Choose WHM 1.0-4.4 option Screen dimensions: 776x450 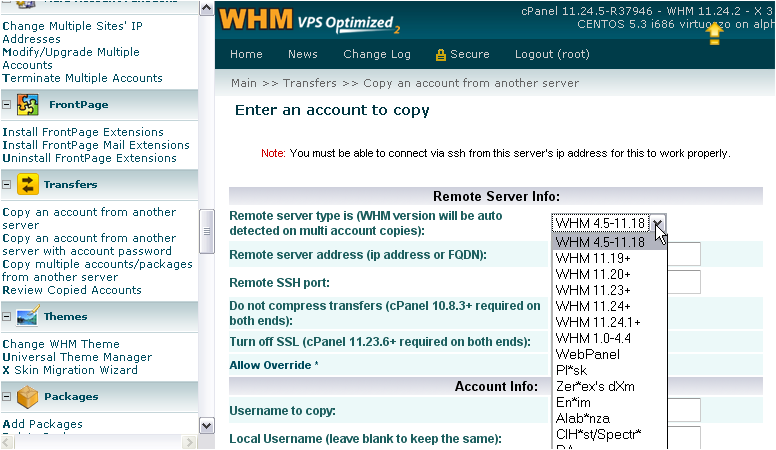click(x=609, y=338)
